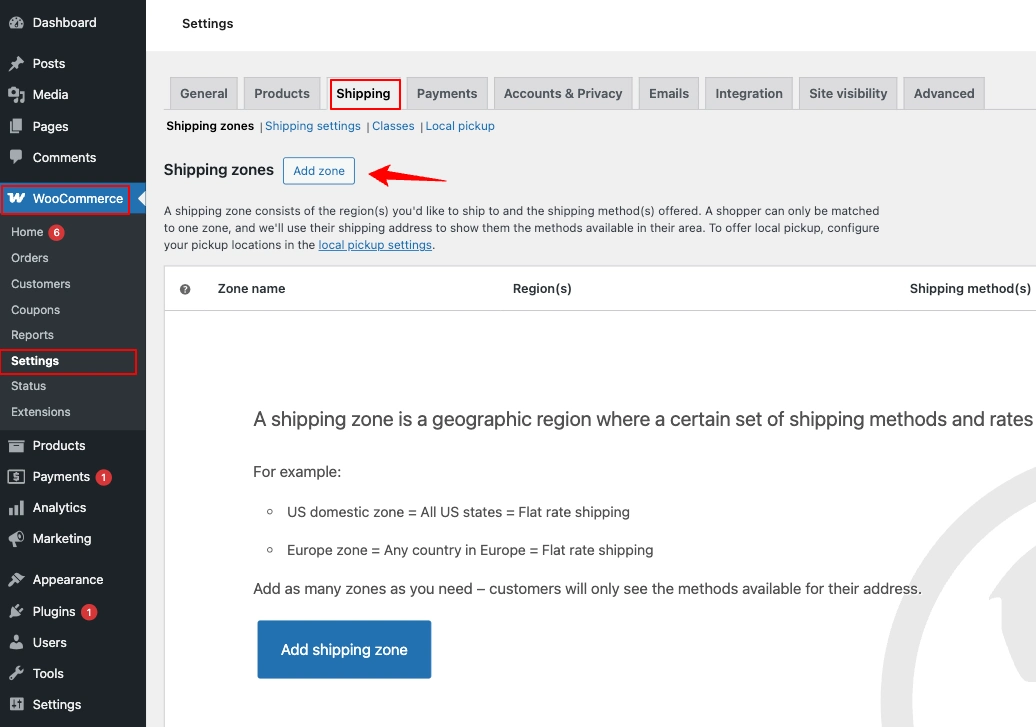Select the Shipping tab
Screen dimensions: 1036x727
tap(363, 94)
